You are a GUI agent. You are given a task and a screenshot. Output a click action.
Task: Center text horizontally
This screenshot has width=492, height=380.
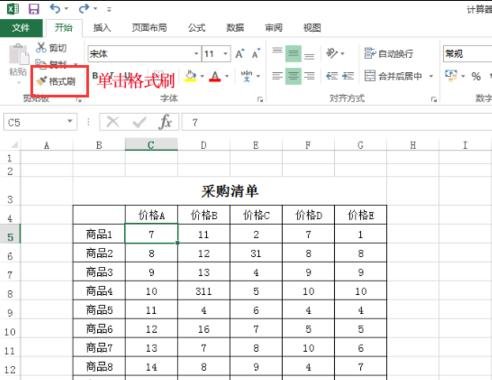click(x=293, y=76)
